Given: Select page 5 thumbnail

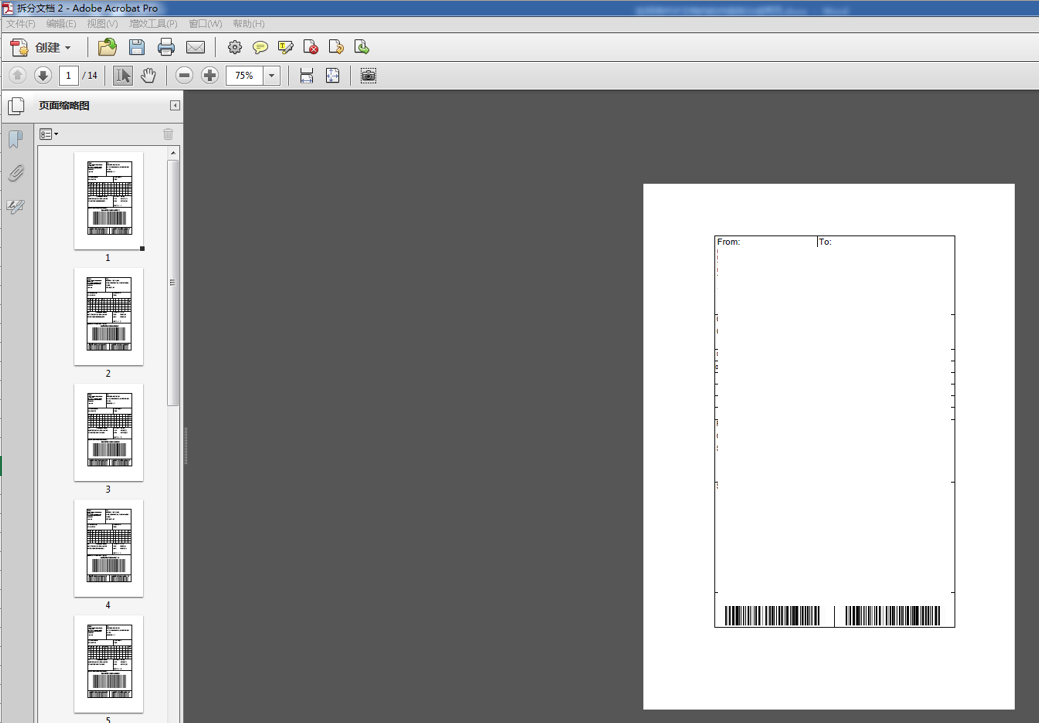Looking at the screenshot, I should 109,664.
